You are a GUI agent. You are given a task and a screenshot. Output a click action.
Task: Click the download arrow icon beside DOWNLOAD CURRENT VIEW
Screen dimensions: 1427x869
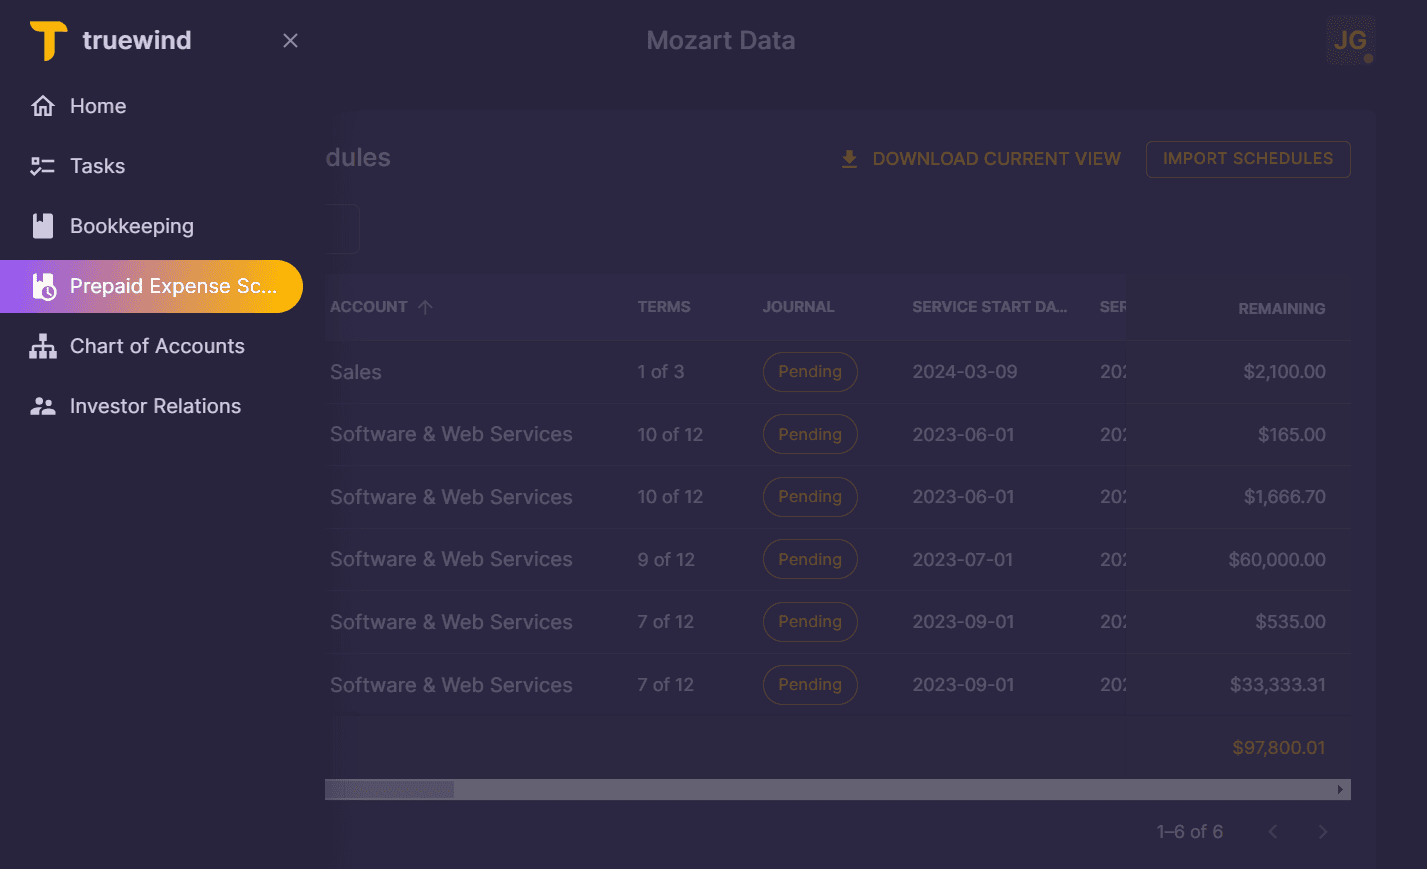(848, 158)
